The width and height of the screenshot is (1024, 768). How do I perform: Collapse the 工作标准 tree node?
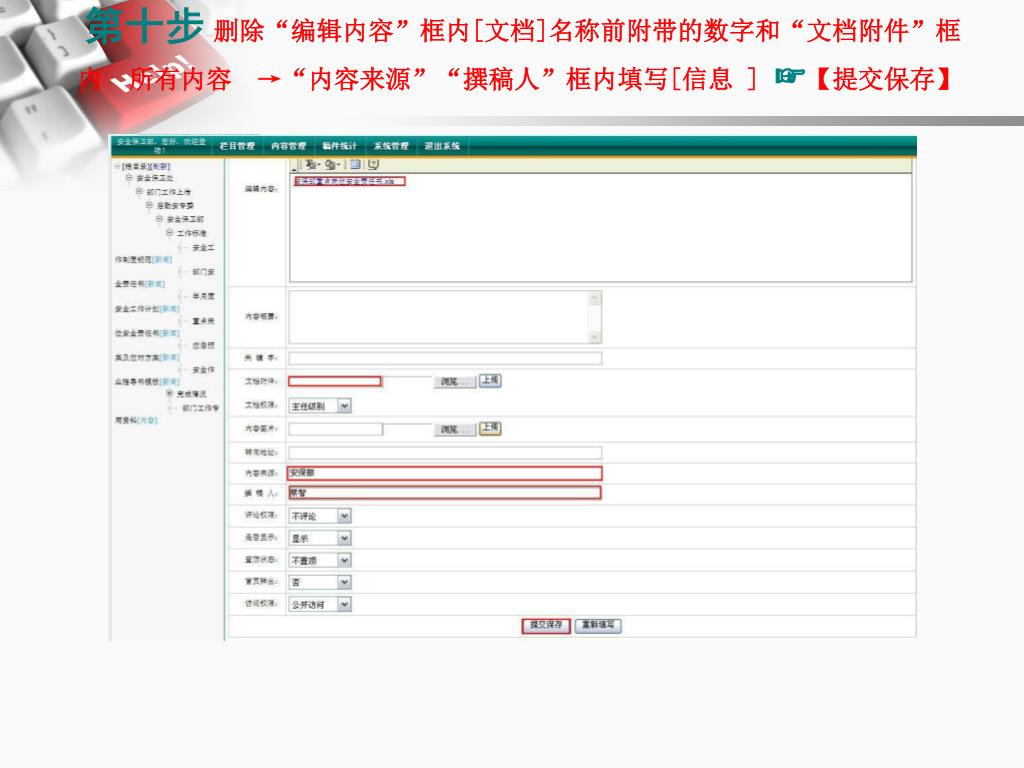(x=169, y=232)
